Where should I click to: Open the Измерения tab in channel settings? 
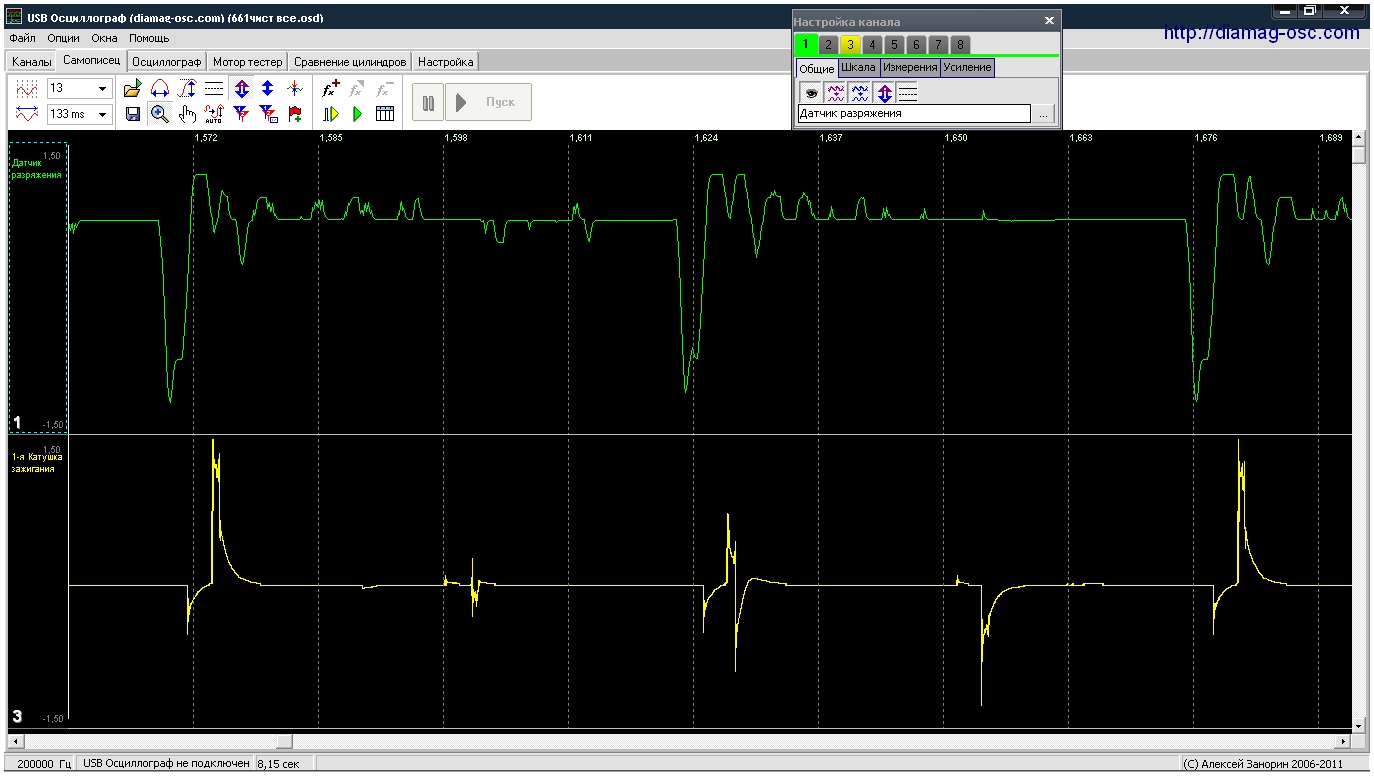pyautogui.click(x=910, y=68)
